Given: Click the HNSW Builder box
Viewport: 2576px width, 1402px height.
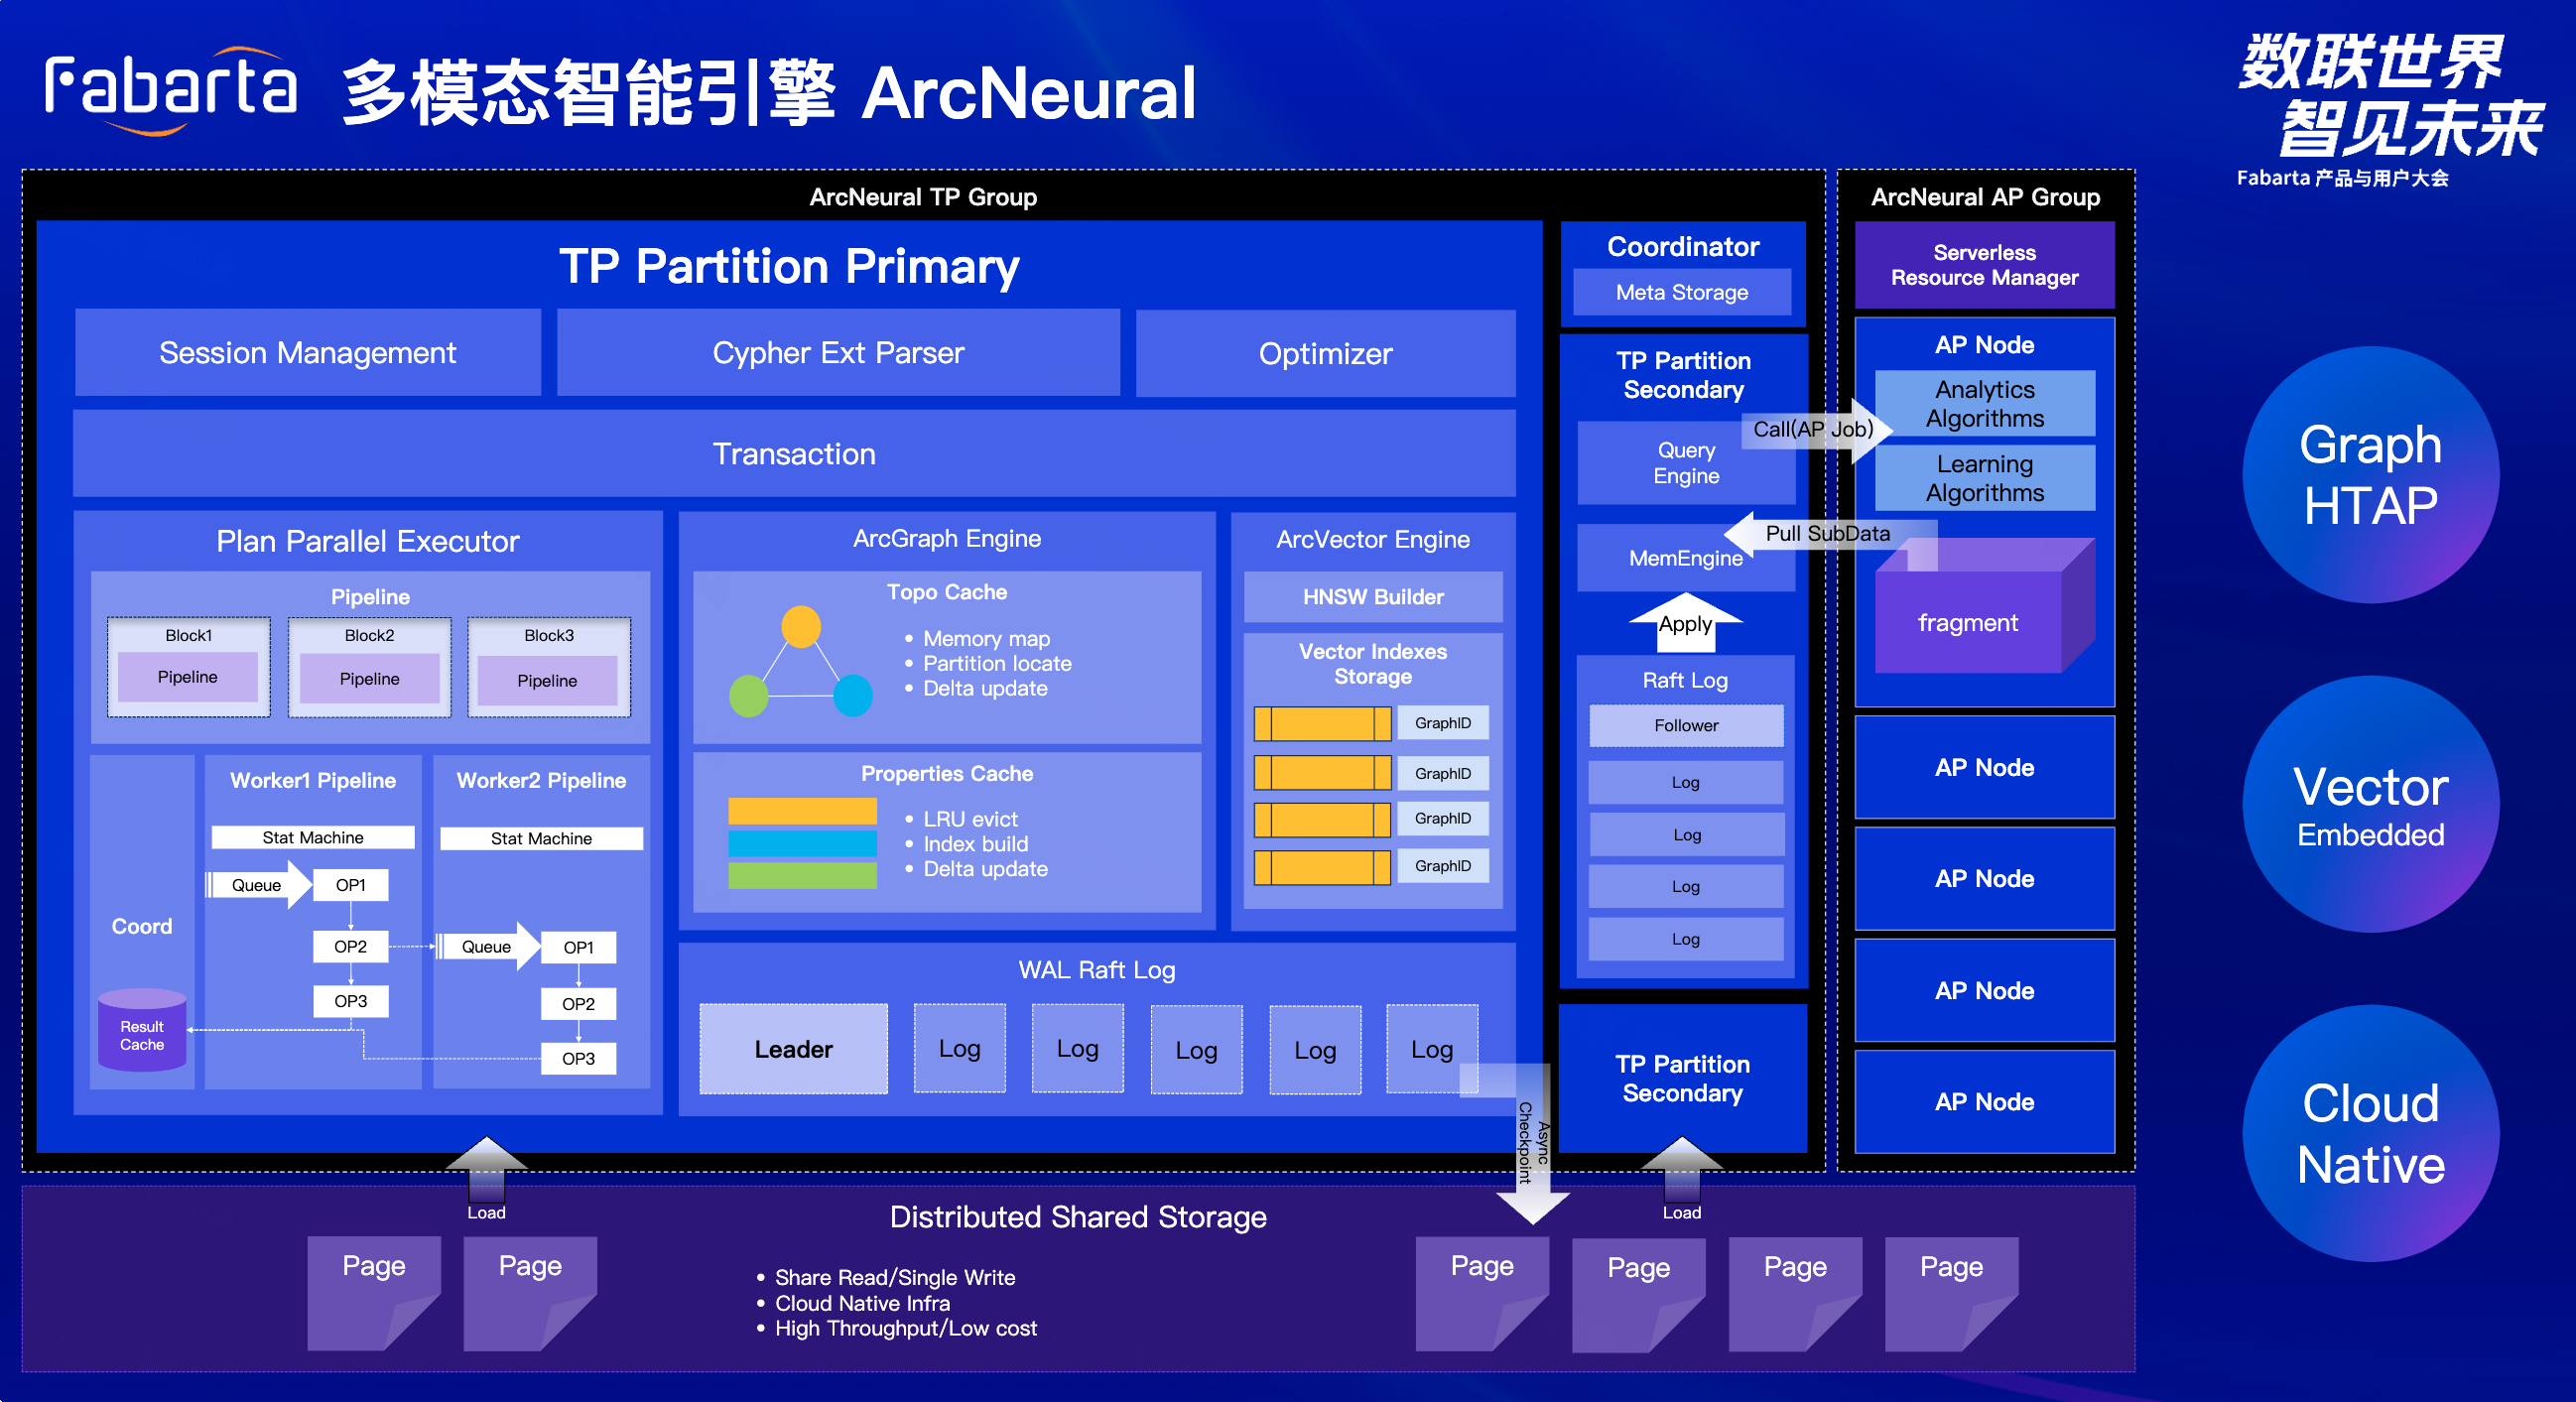Looking at the screenshot, I should coord(1373,597).
